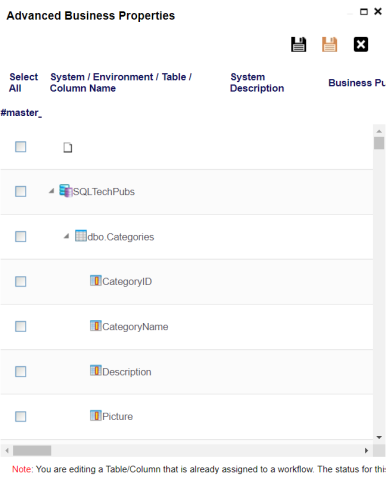Click the SQLTechPubs database icon
The image size is (386, 483).
tap(66, 191)
